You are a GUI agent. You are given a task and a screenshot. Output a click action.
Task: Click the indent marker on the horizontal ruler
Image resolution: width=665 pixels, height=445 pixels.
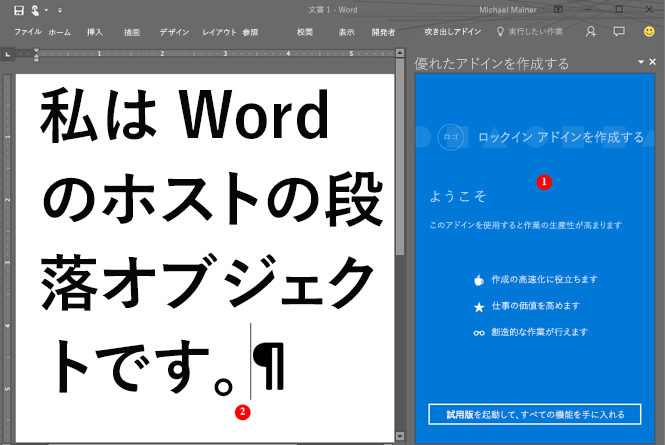coord(36,55)
